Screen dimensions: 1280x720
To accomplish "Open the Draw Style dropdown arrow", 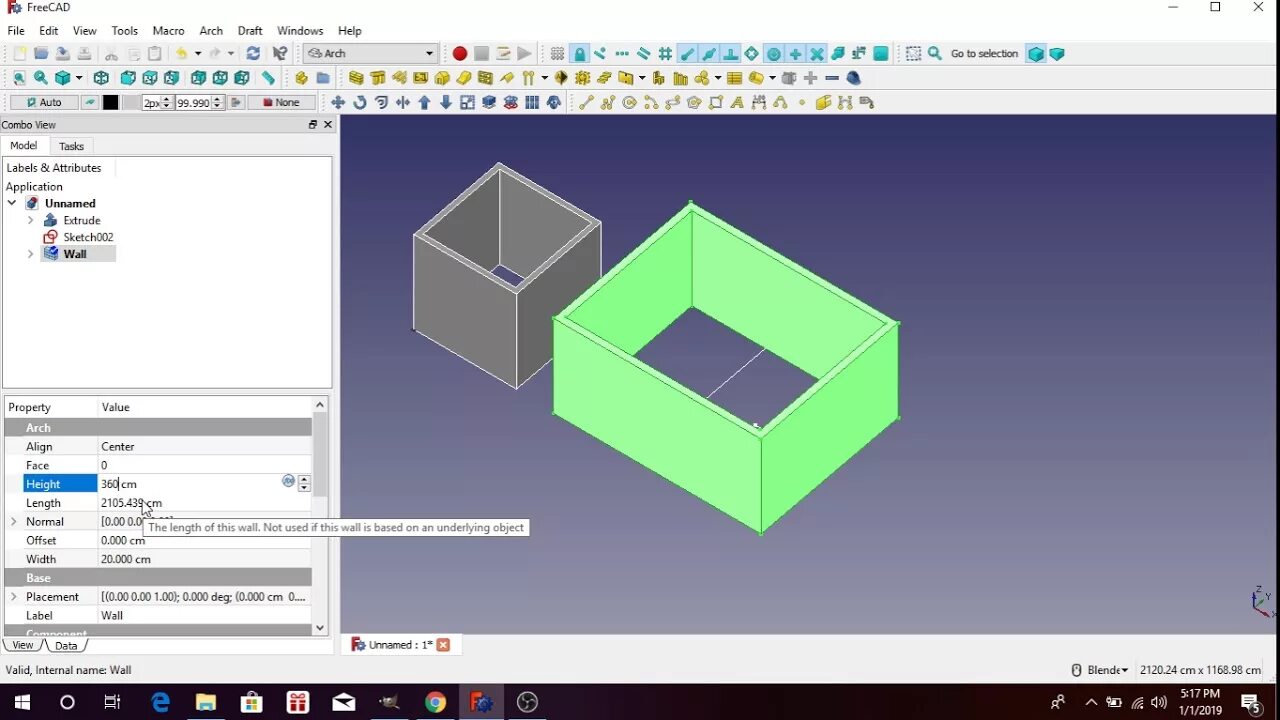I will pos(79,78).
